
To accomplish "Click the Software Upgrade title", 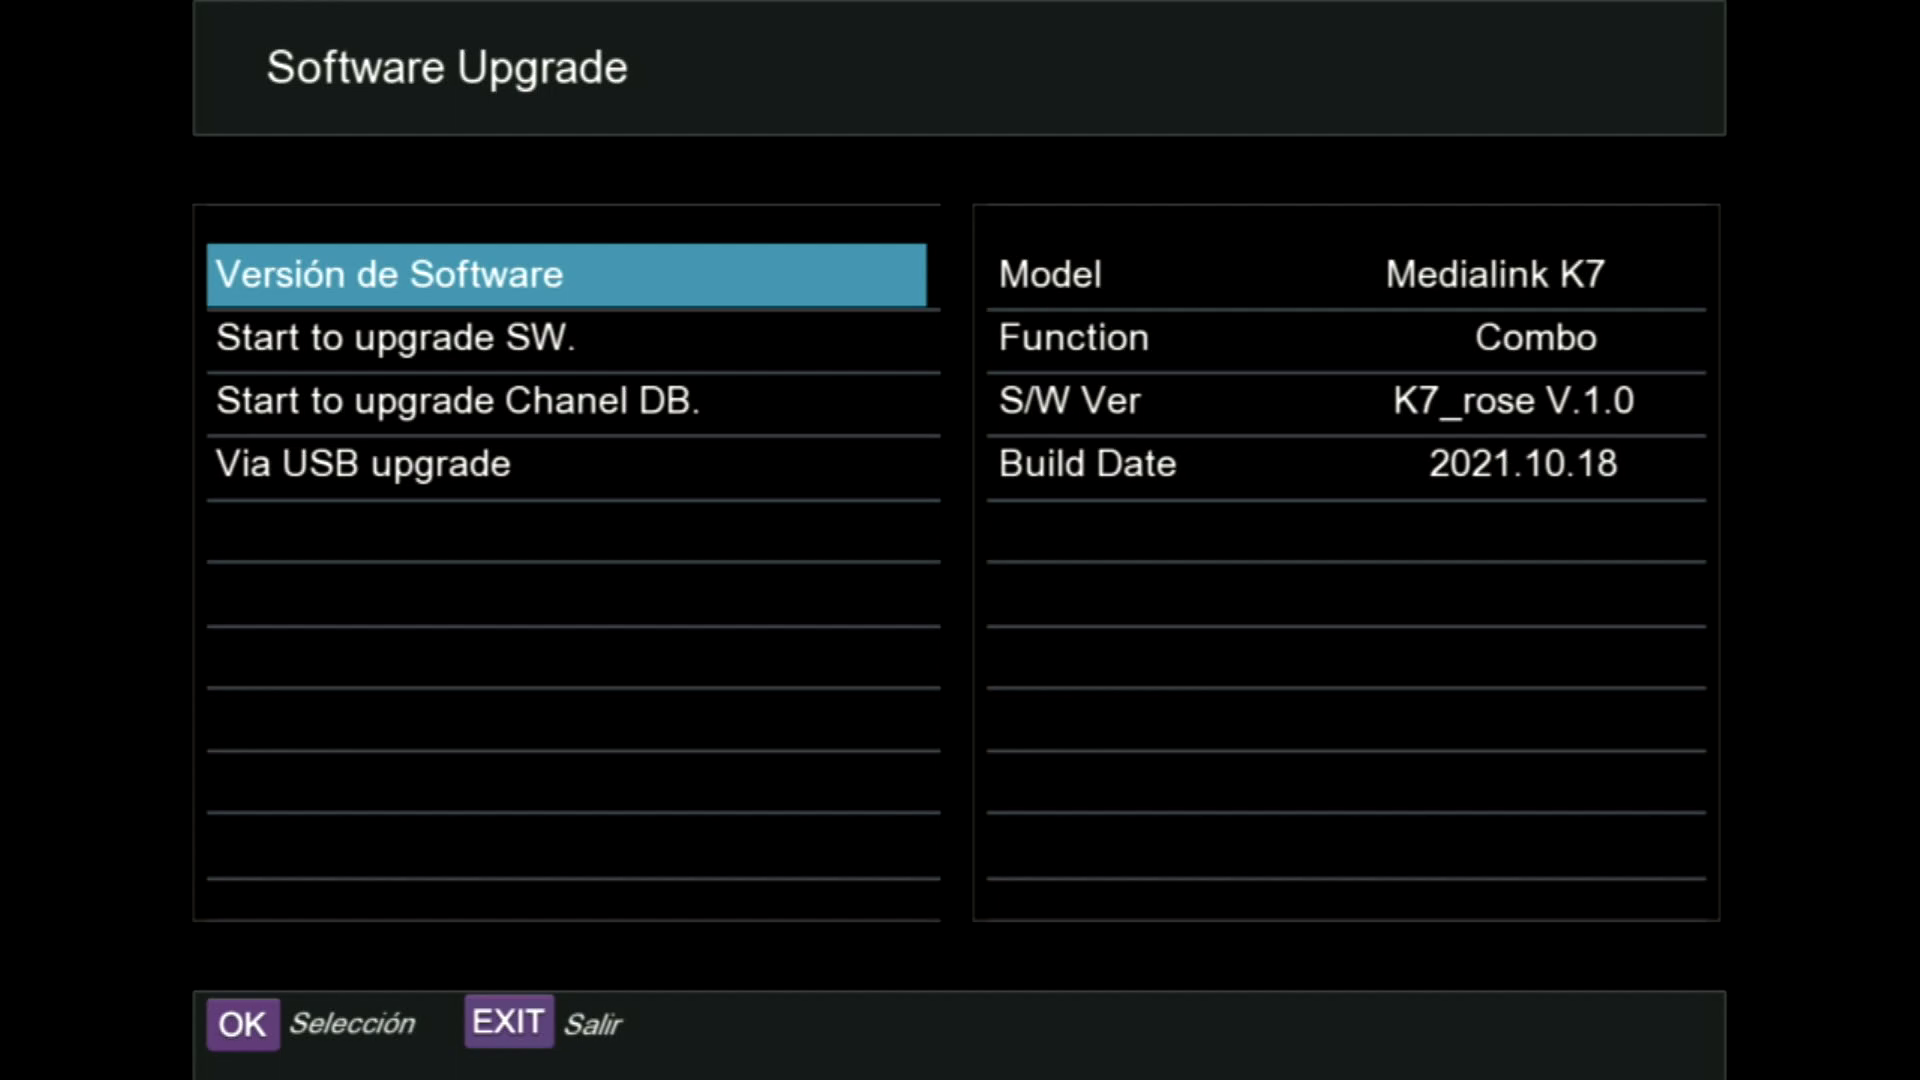I will click(447, 68).
